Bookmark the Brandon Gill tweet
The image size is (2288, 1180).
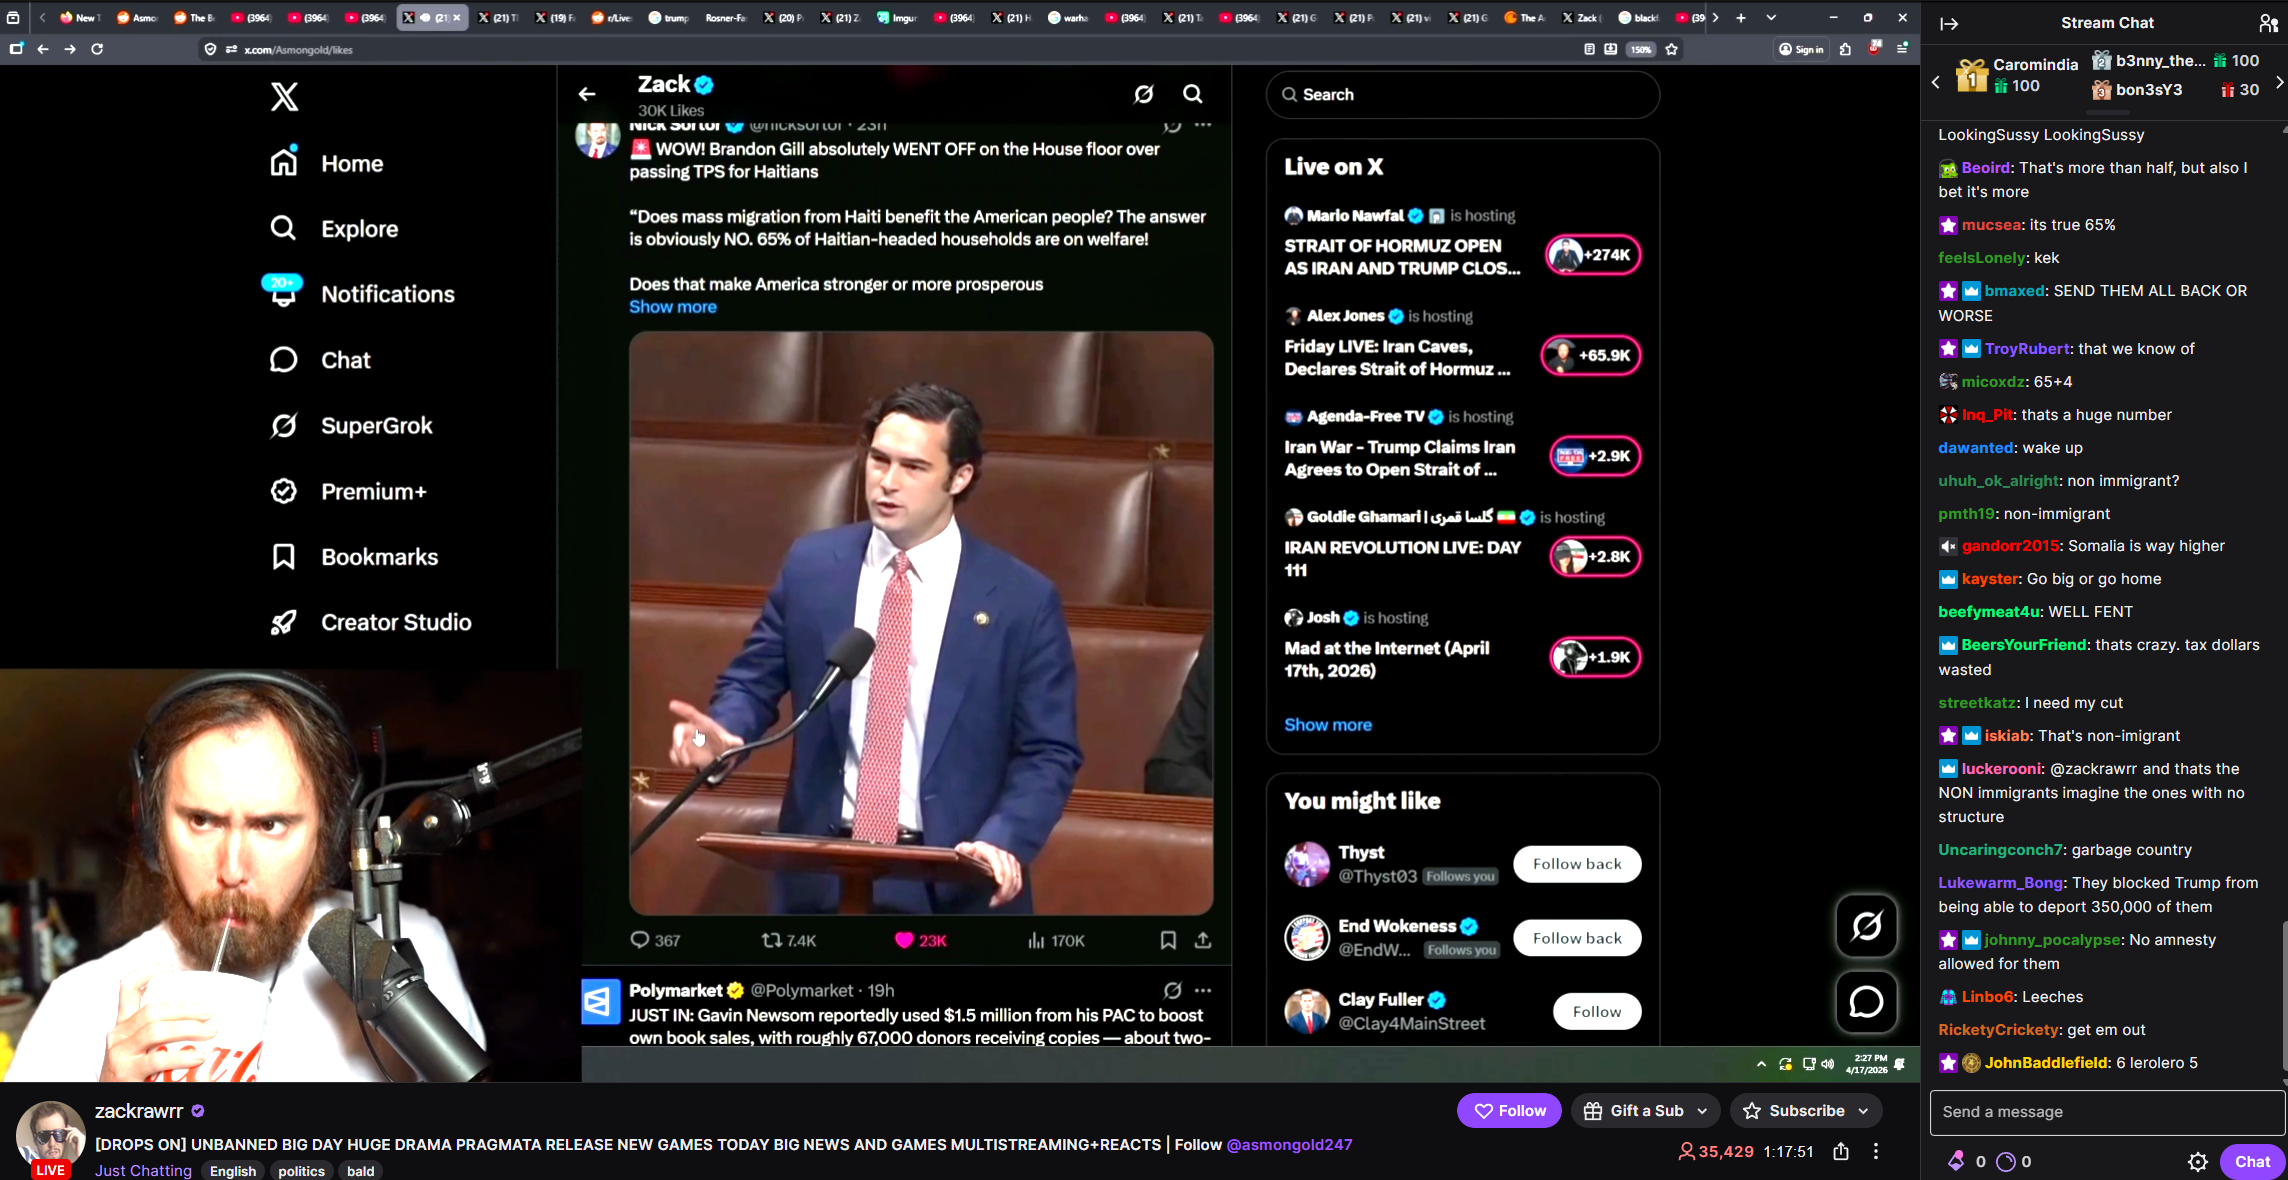(1168, 941)
